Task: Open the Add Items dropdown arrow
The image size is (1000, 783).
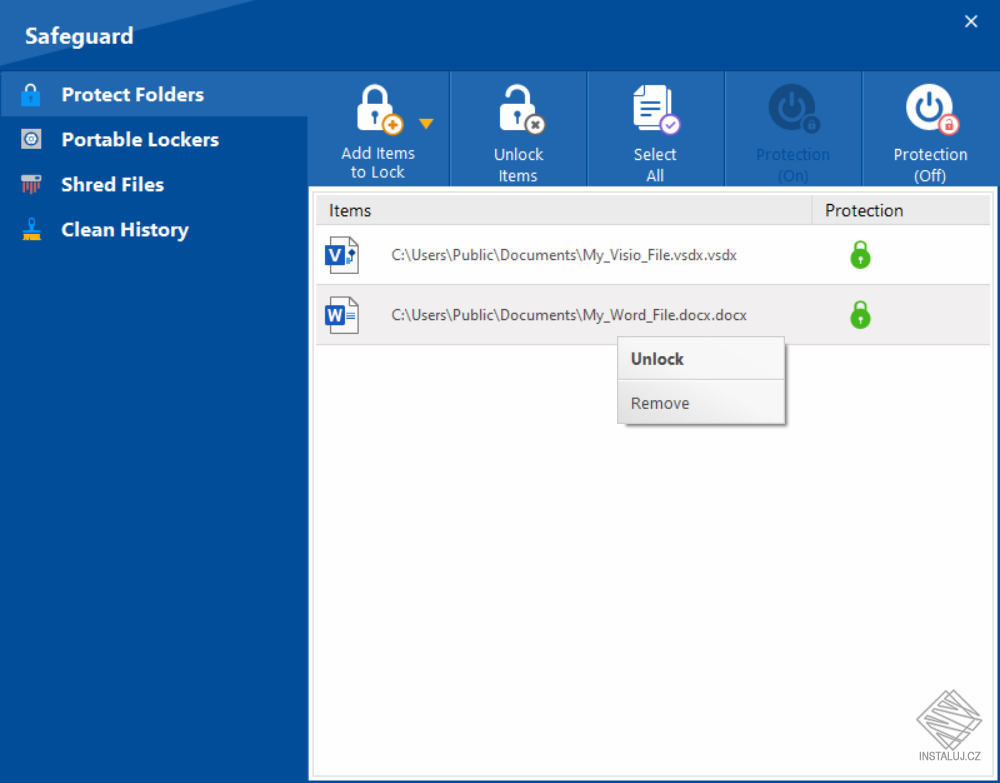Action: point(426,122)
